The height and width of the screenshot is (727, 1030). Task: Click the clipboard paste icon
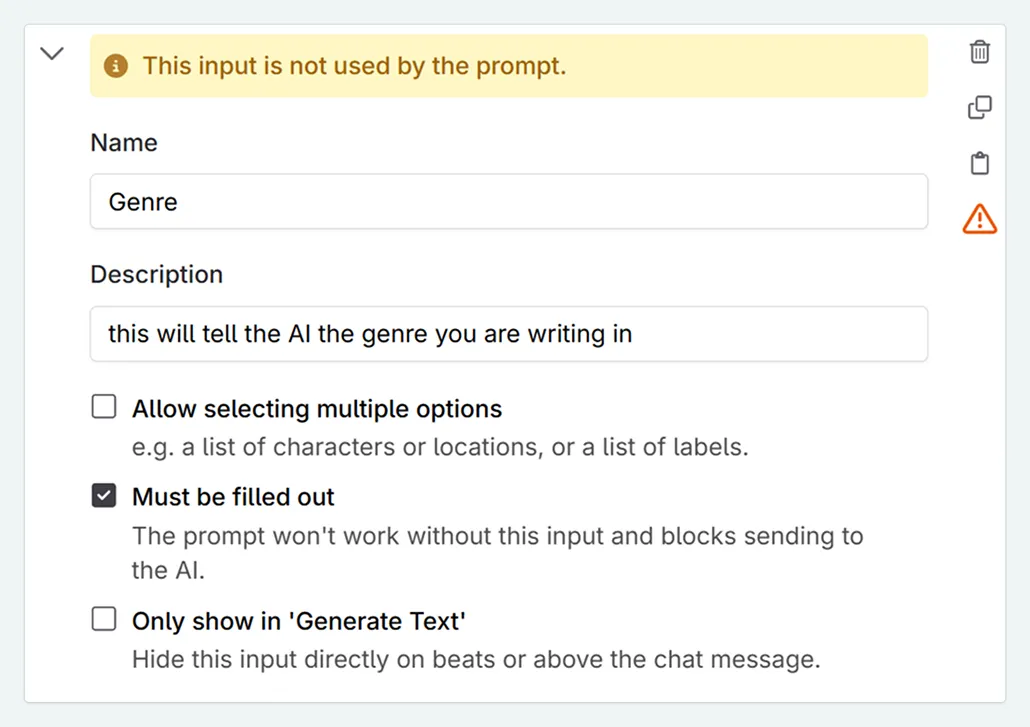tap(979, 162)
